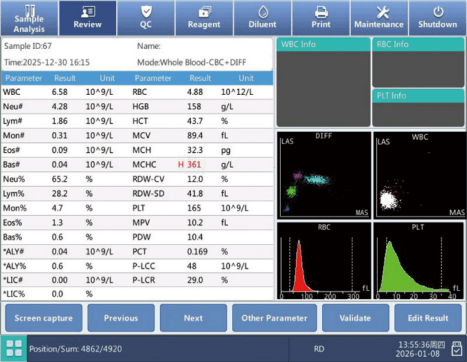Go to the Next sample
The height and width of the screenshot is (362, 467).
(193, 318)
